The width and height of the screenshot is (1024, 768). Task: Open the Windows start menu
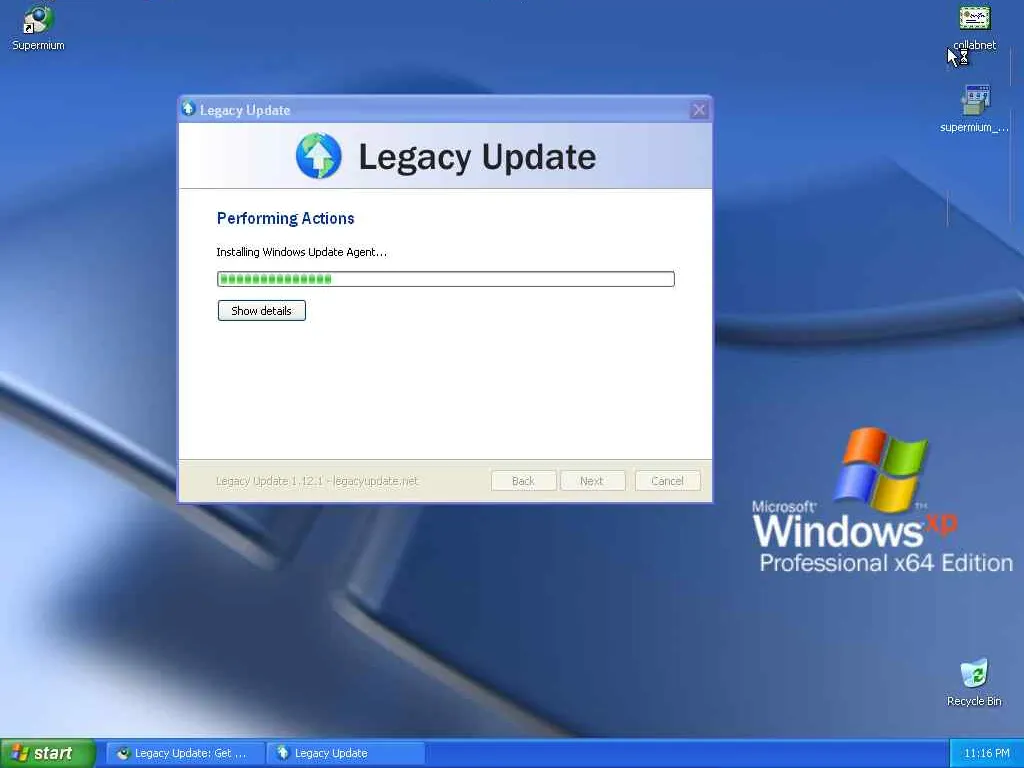[x=48, y=753]
